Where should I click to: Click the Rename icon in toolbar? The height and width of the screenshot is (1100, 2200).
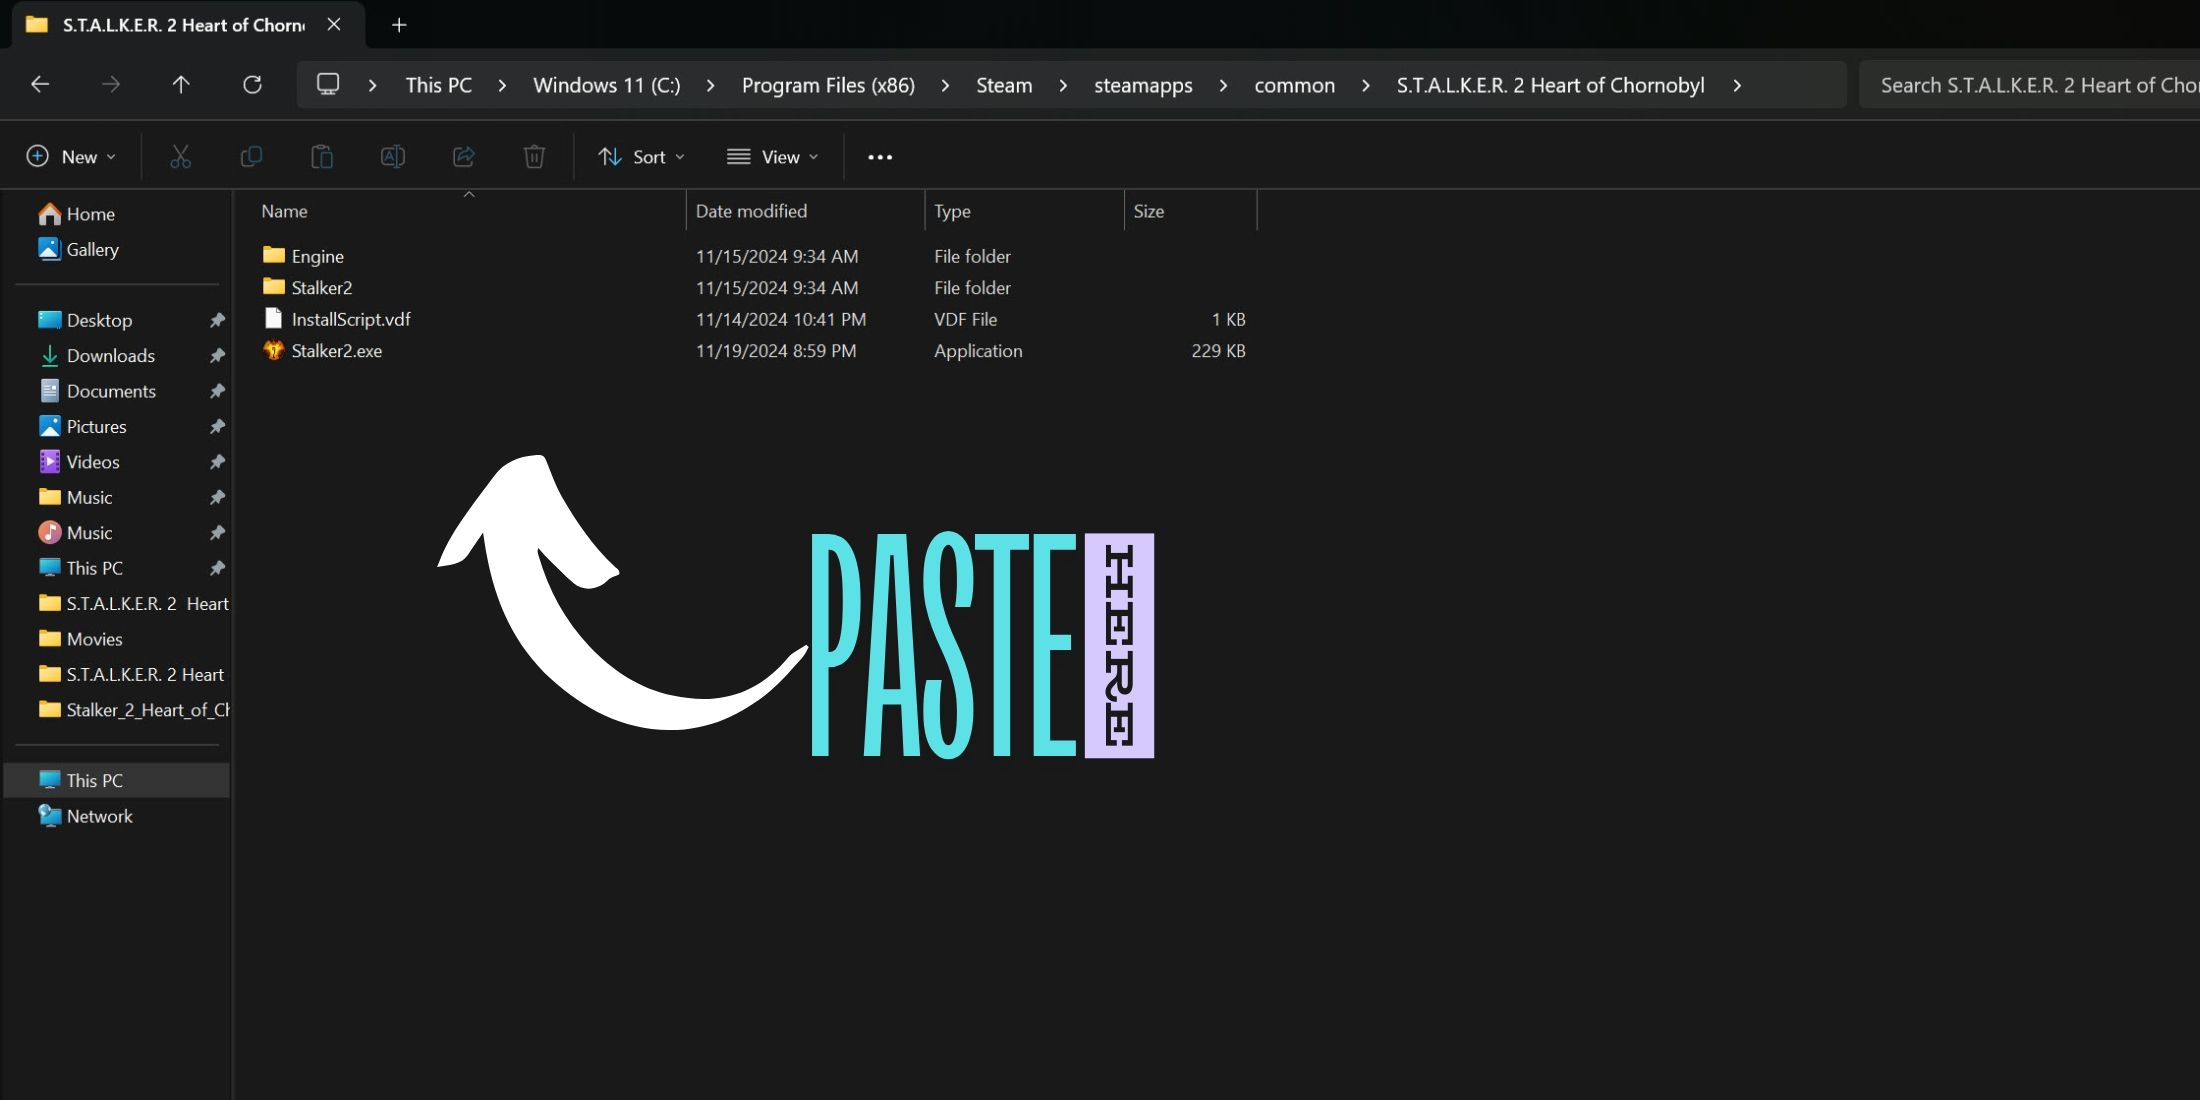tap(393, 157)
